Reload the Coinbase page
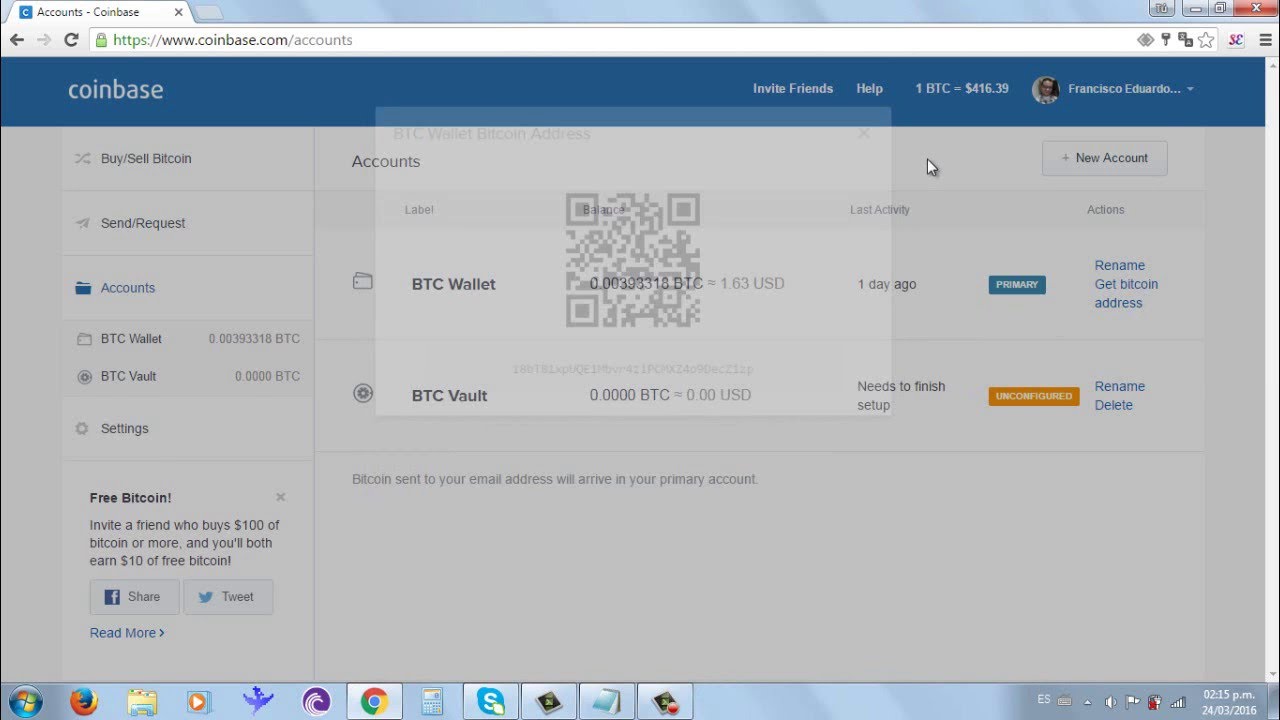This screenshot has width=1280, height=720. (71, 40)
